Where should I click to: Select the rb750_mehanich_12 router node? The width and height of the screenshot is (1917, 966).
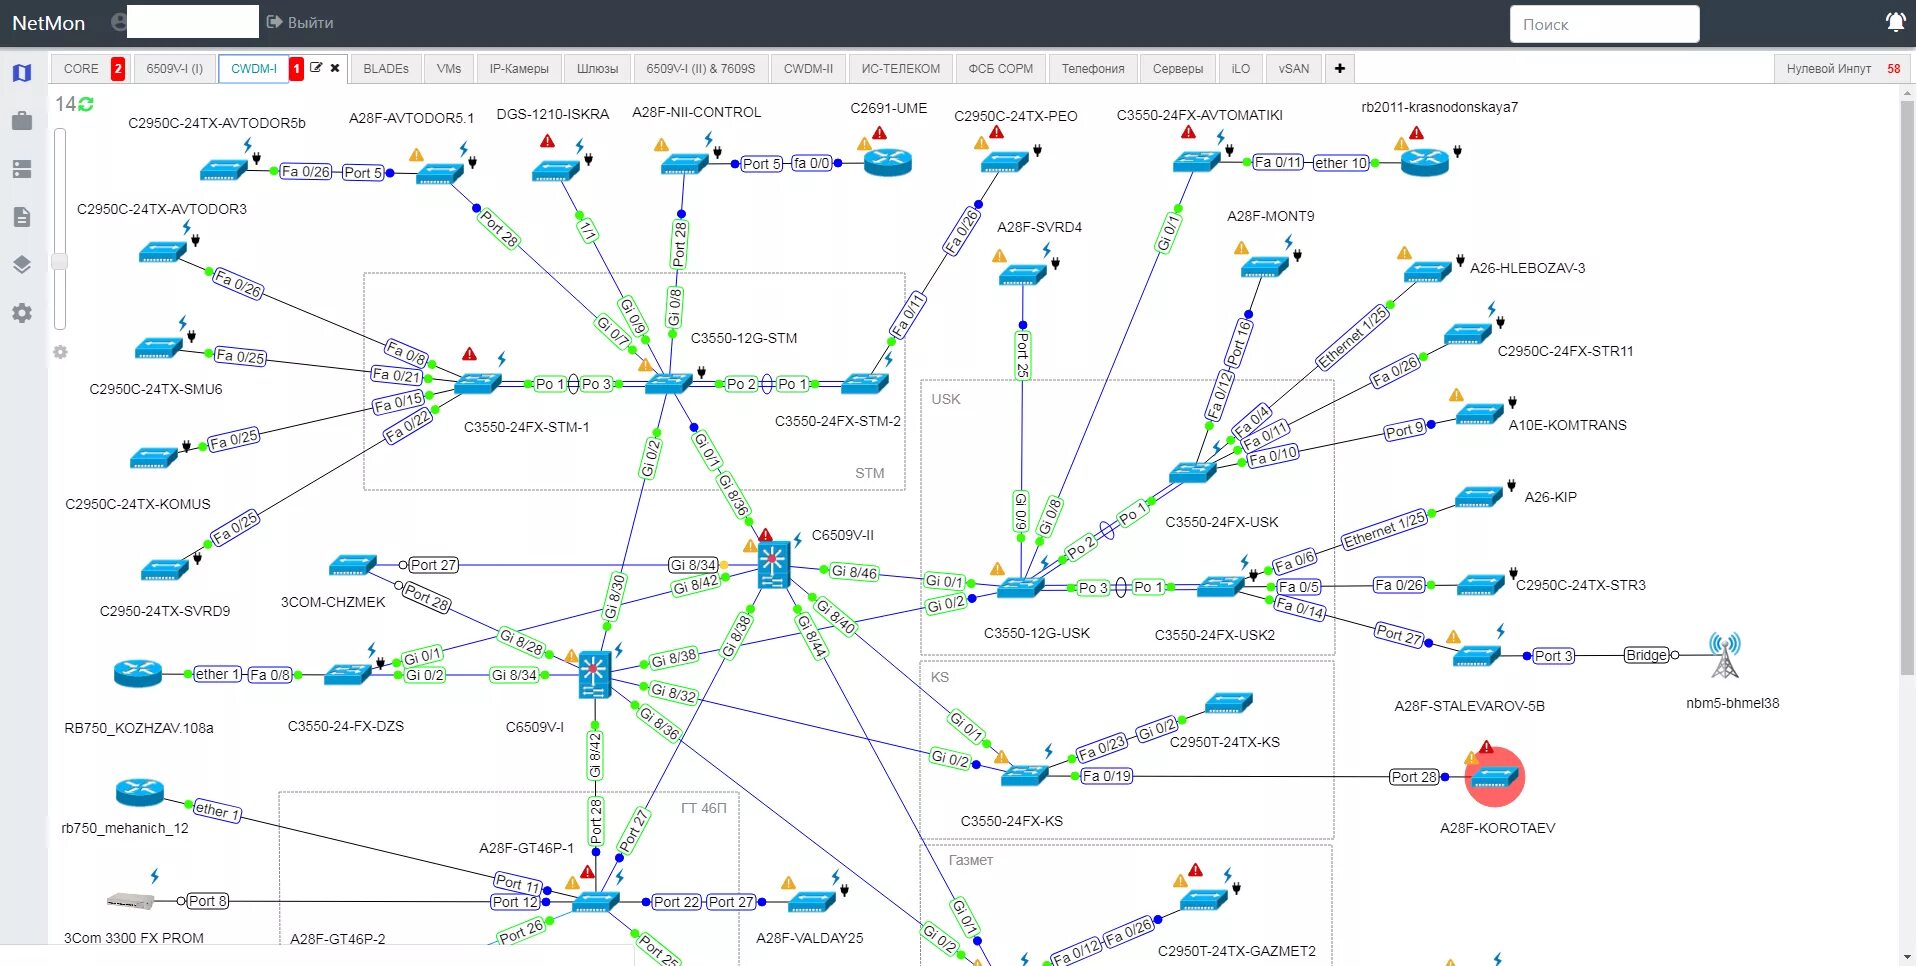point(140,793)
